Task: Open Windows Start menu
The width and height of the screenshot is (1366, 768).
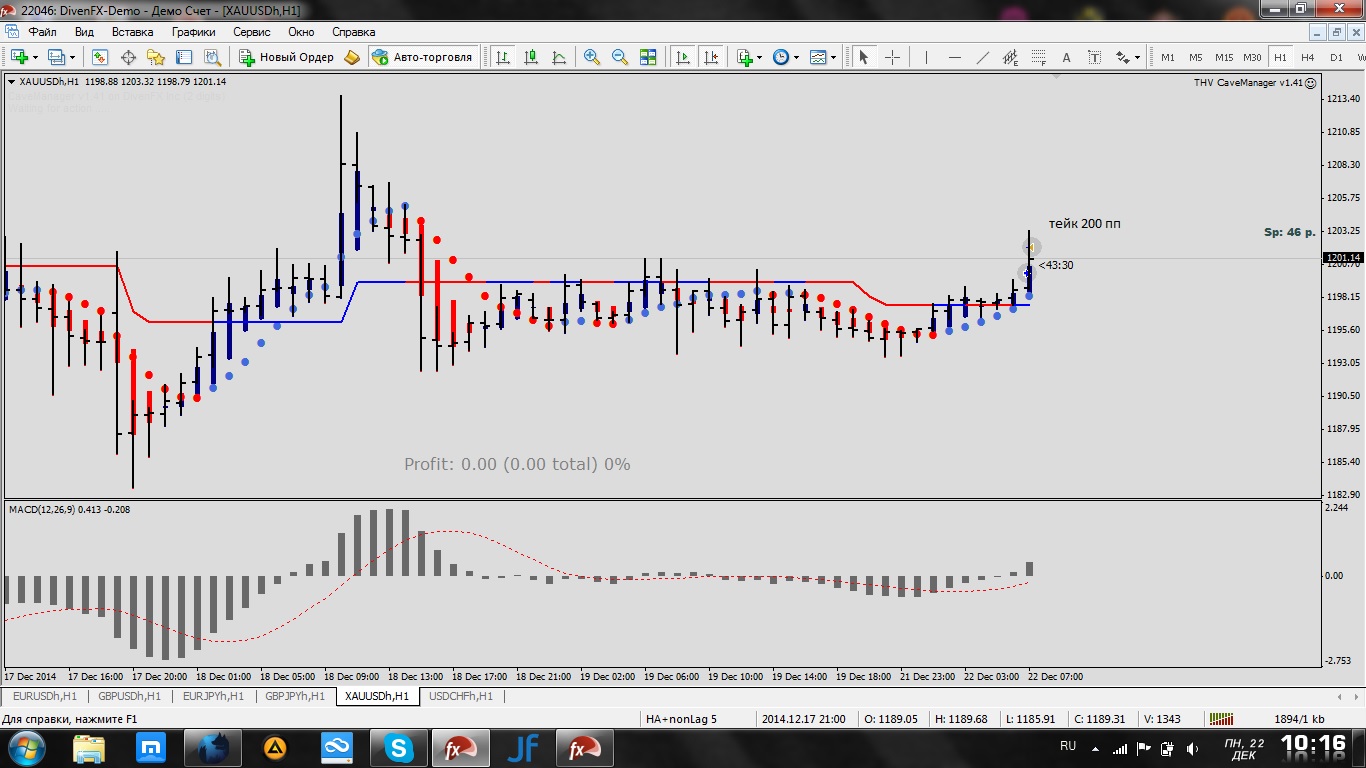Action: (26, 747)
